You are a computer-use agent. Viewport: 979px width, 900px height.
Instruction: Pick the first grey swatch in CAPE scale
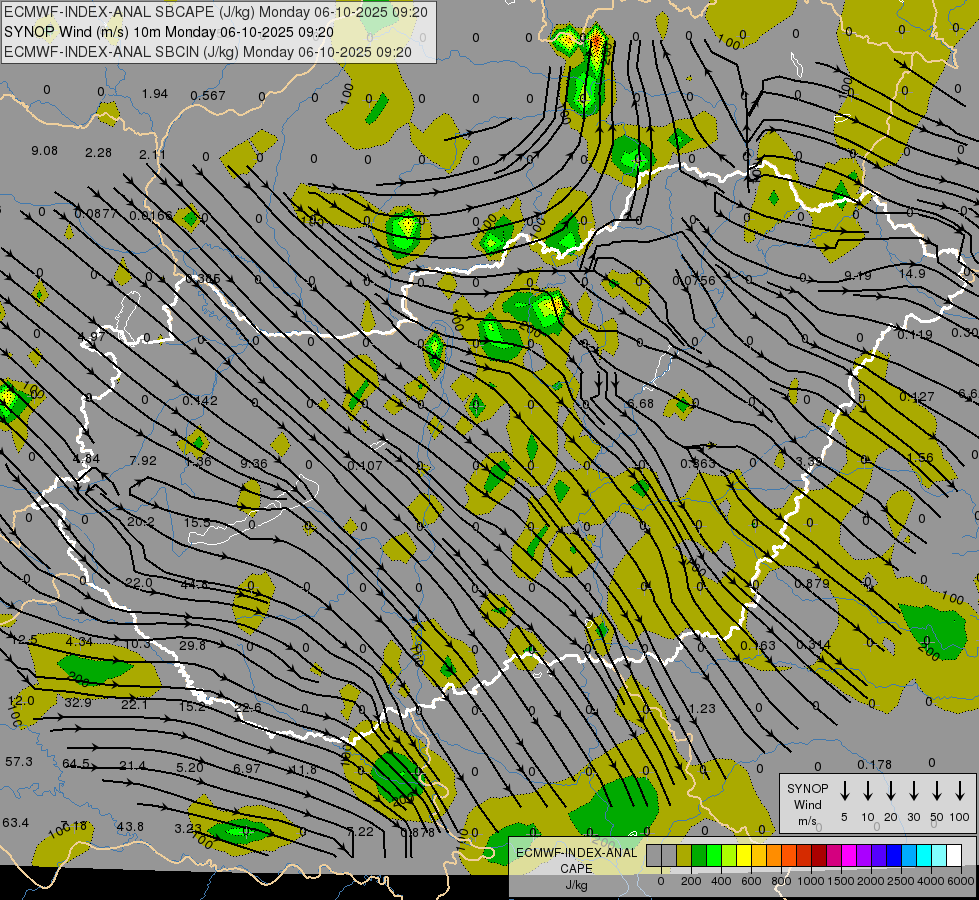(654, 856)
